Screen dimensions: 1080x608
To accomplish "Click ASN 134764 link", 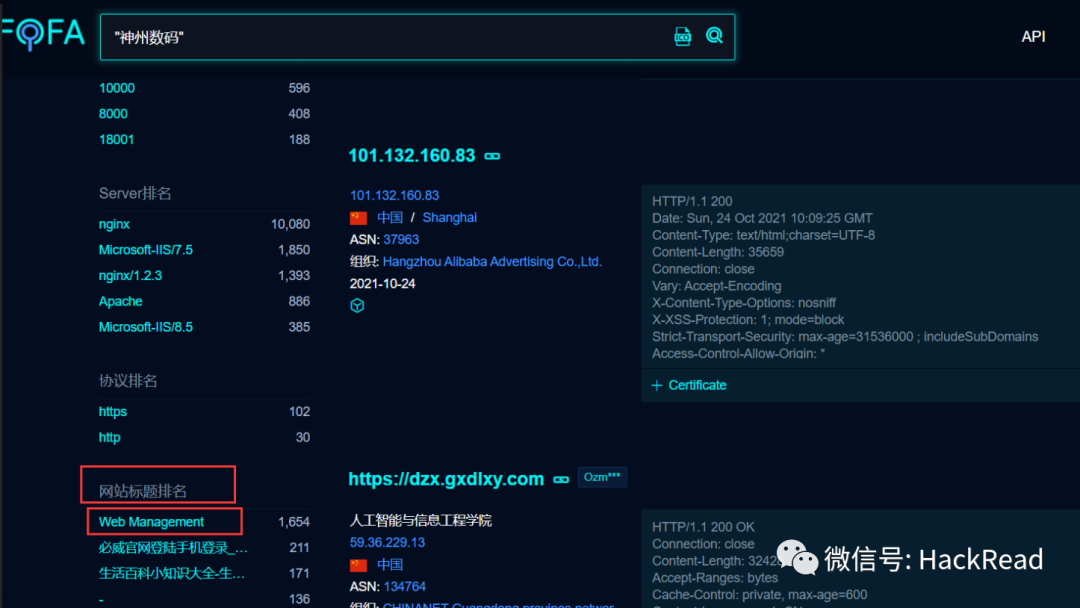I will [x=404, y=587].
